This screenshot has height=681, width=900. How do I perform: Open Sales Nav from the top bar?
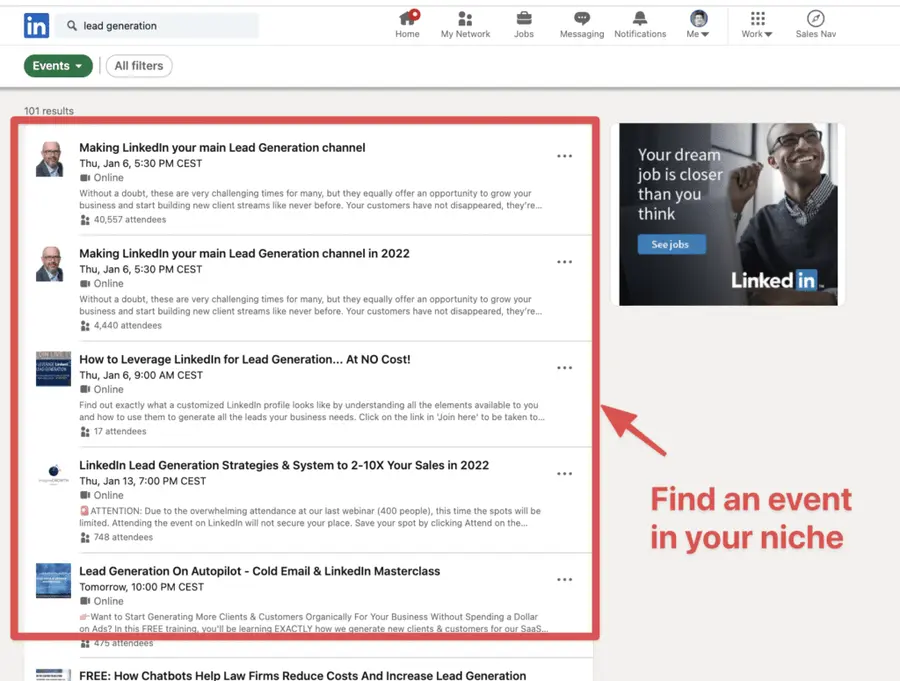coord(815,20)
